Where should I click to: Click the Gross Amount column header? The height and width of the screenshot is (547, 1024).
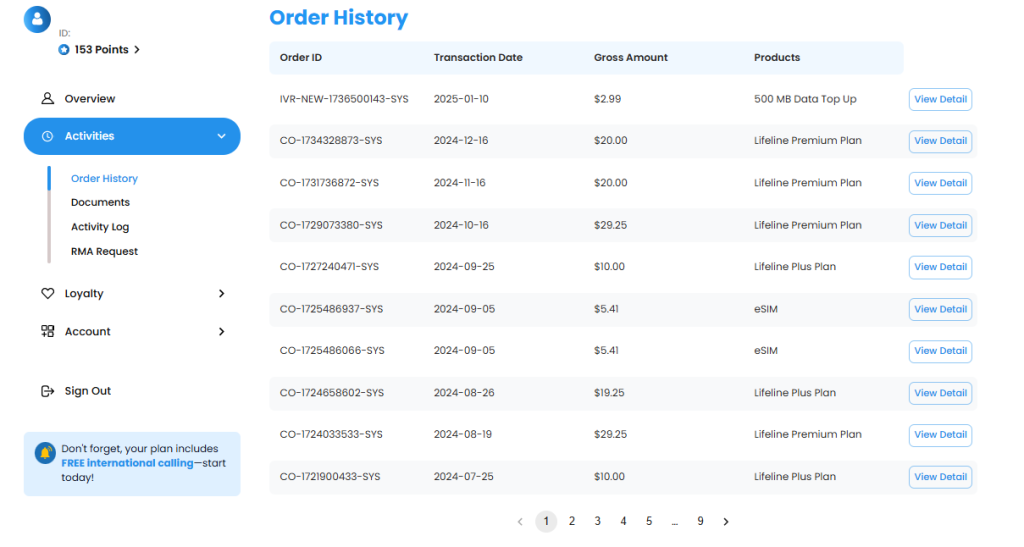631,57
